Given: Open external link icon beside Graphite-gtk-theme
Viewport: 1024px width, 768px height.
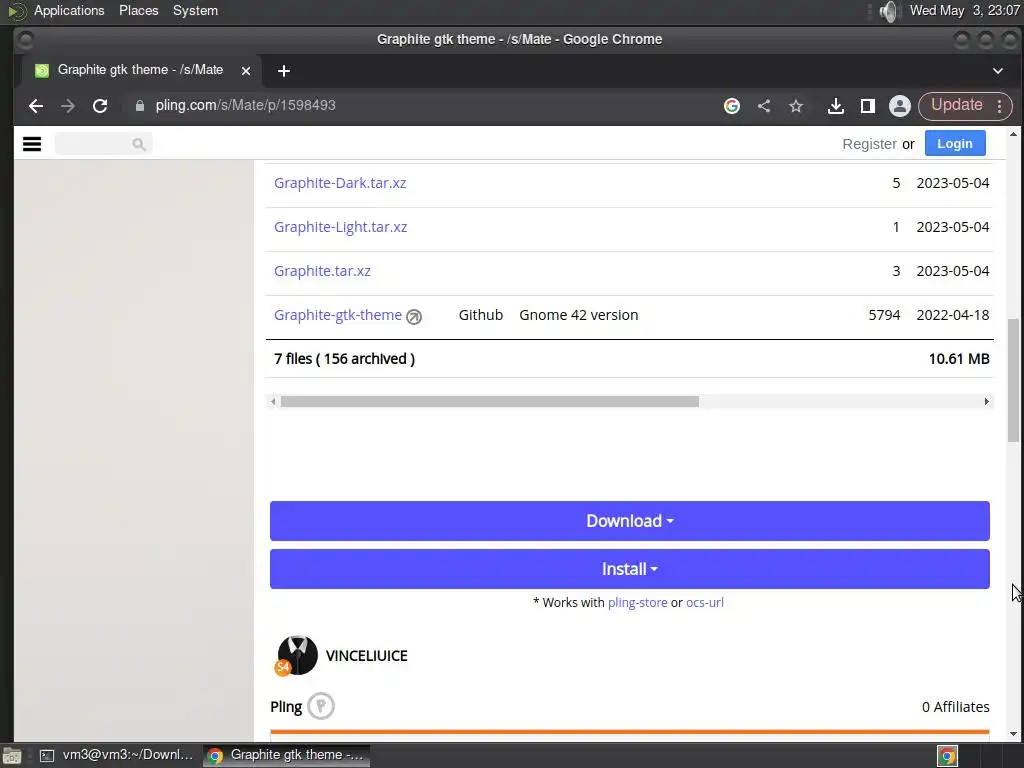Looking at the screenshot, I should coord(414,317).
